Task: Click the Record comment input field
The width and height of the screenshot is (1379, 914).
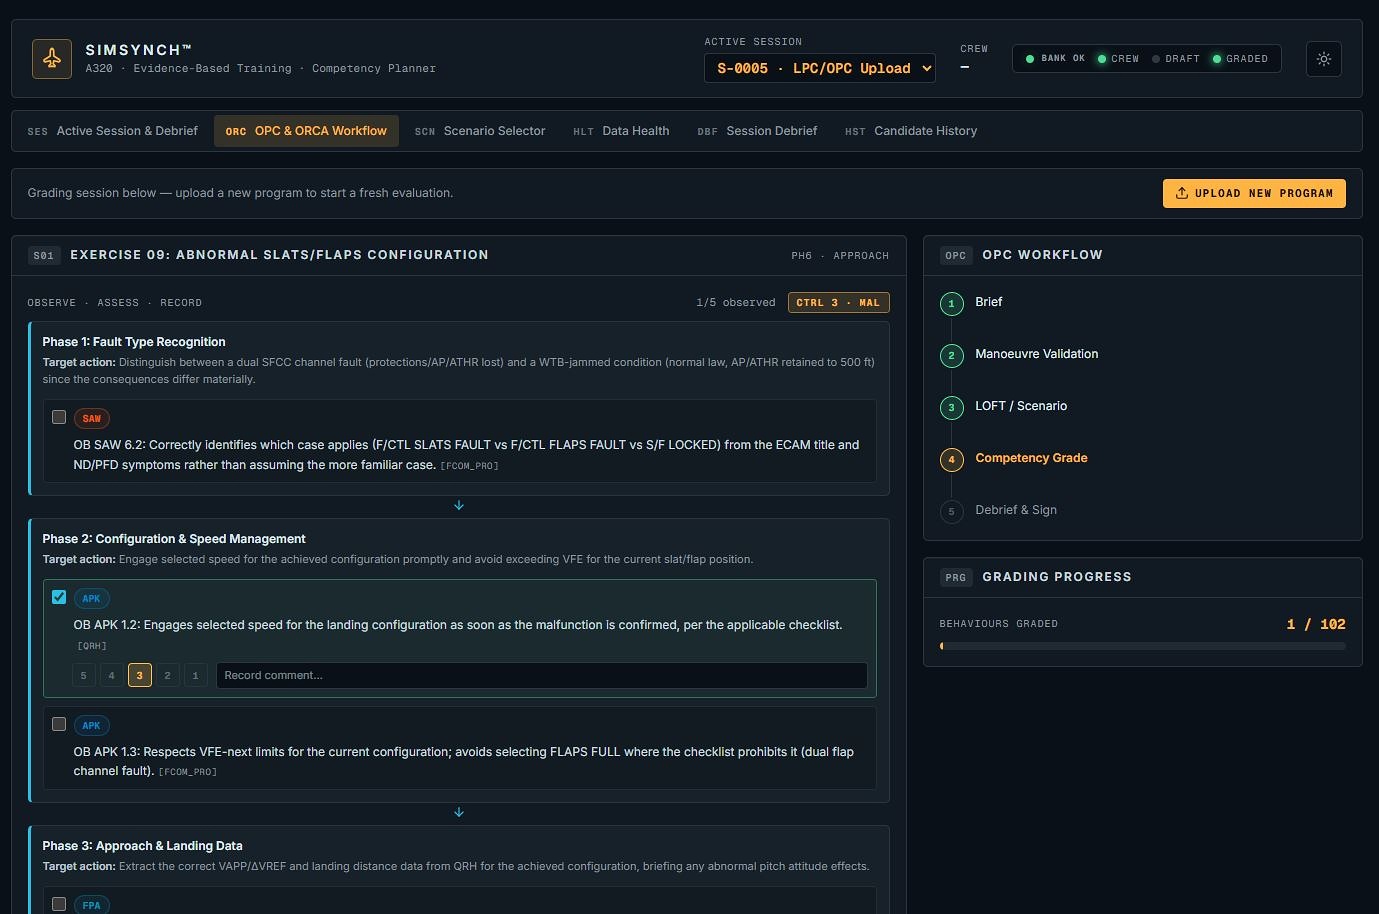Action: coord(542,675)
